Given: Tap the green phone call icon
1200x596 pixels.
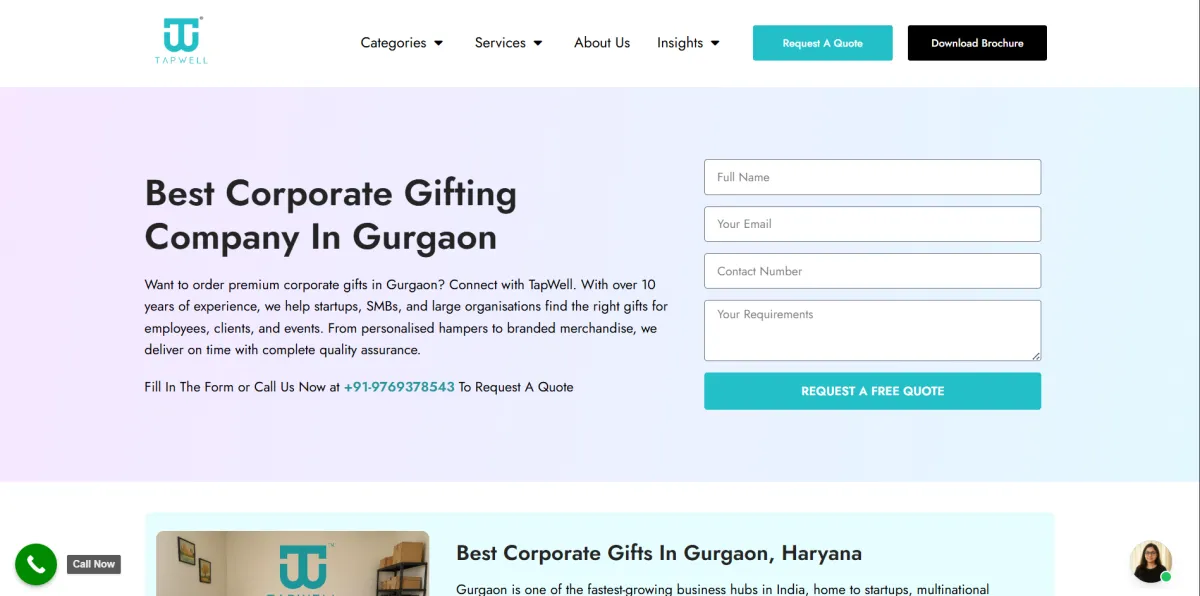Looking at the screenshot, I should point(36,564).
